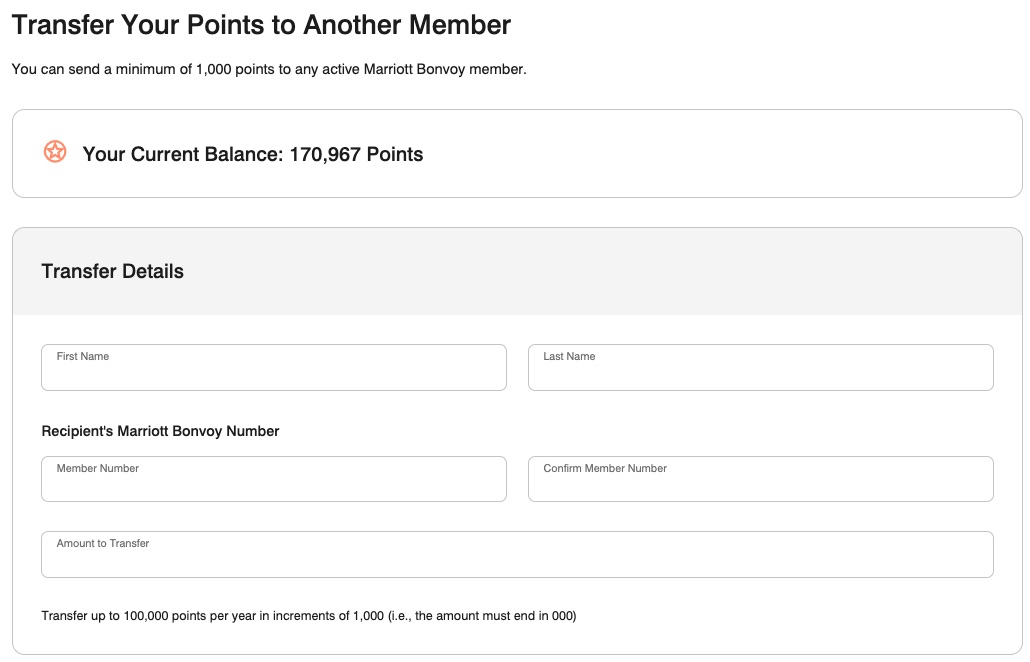The height and width of the screenshot is (662, 1030).
Task: Focus the Confirm Member Number field
Action: (760, 479)
